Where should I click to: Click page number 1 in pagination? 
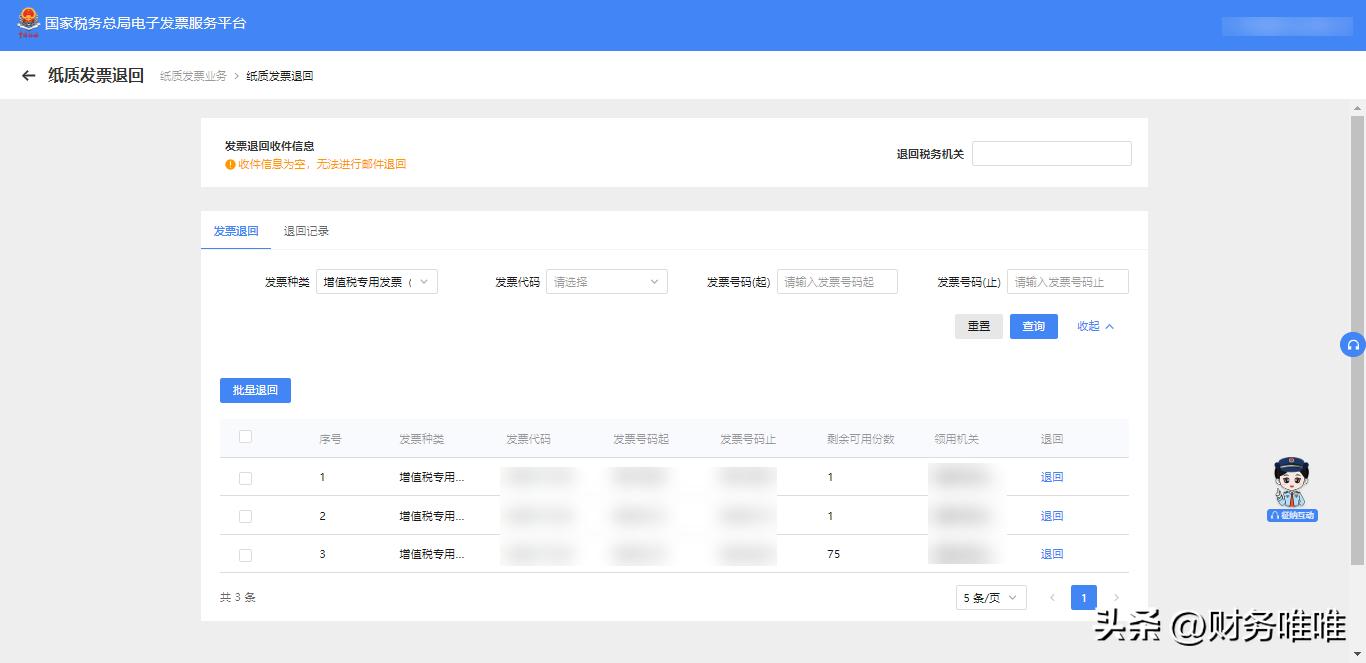(1083, 597)
